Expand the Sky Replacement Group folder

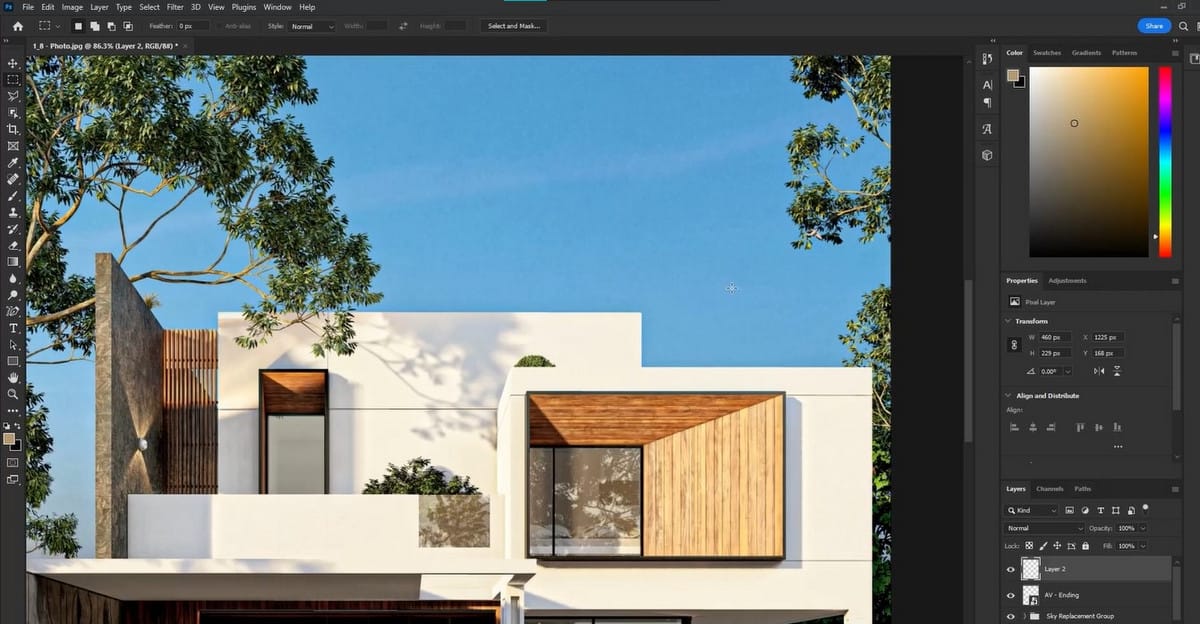point(1022,616)
